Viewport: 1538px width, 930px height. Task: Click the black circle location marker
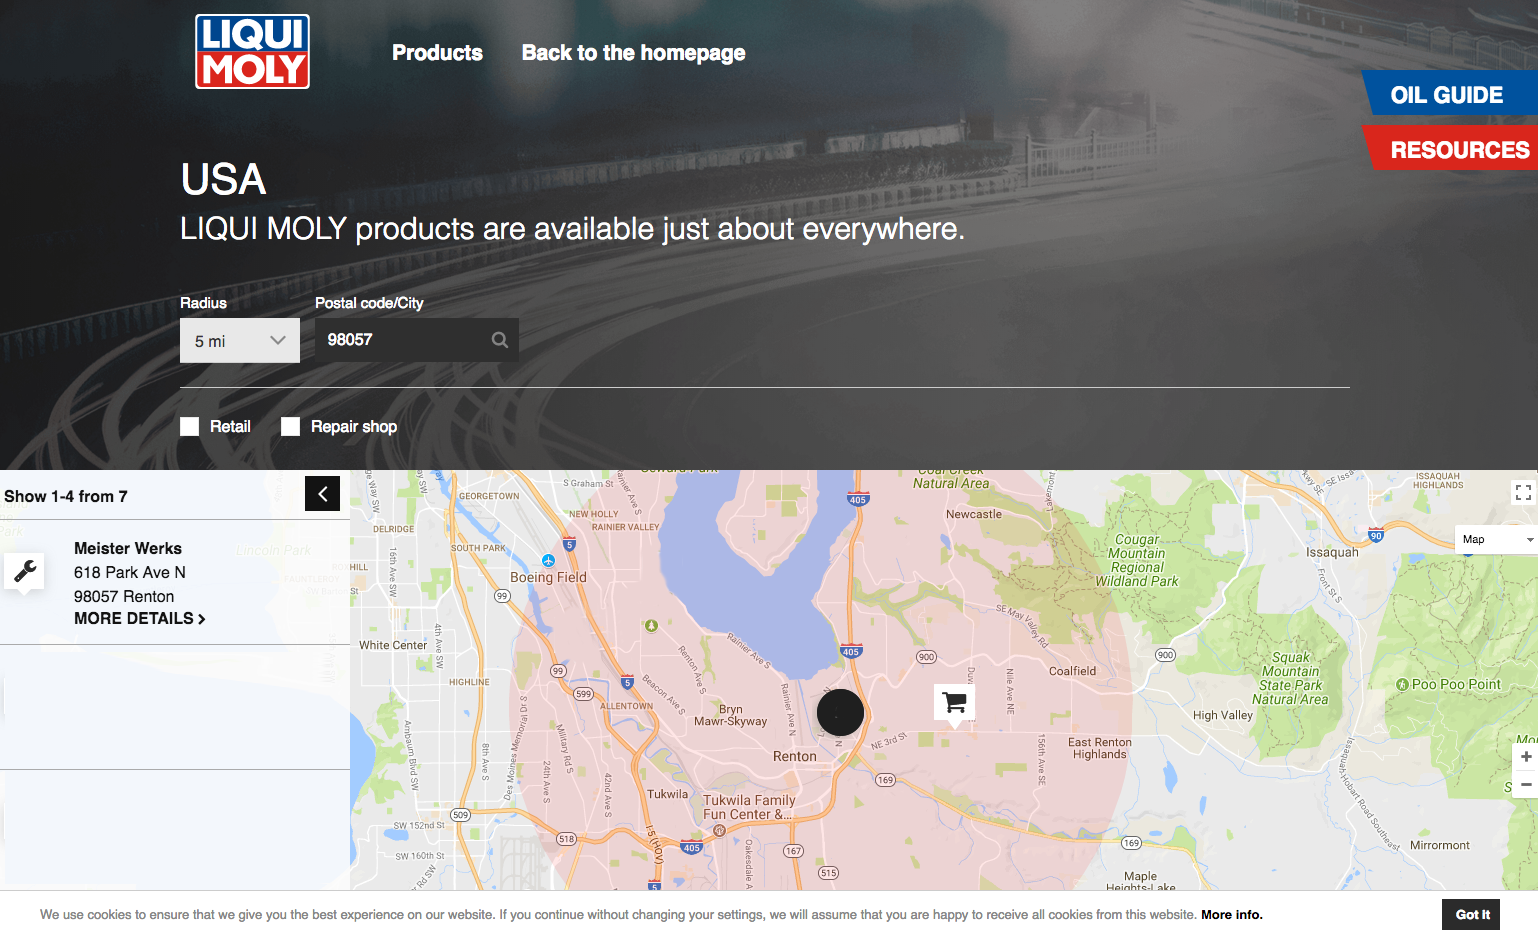(840, 713)
